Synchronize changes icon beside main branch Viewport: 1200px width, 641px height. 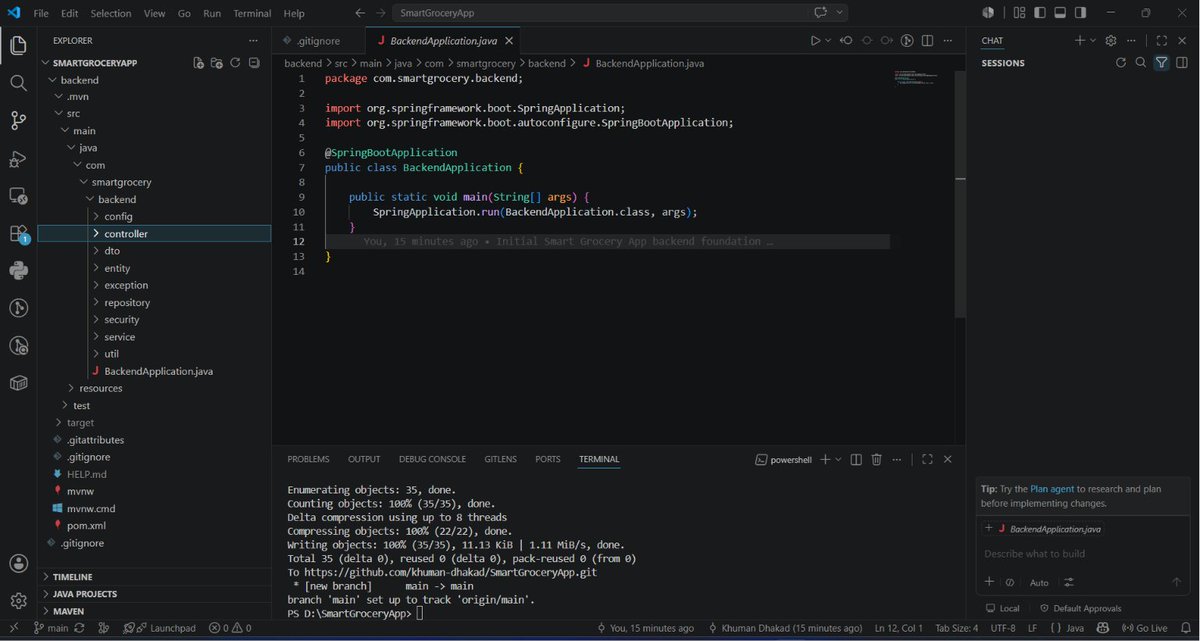[79, 628]
